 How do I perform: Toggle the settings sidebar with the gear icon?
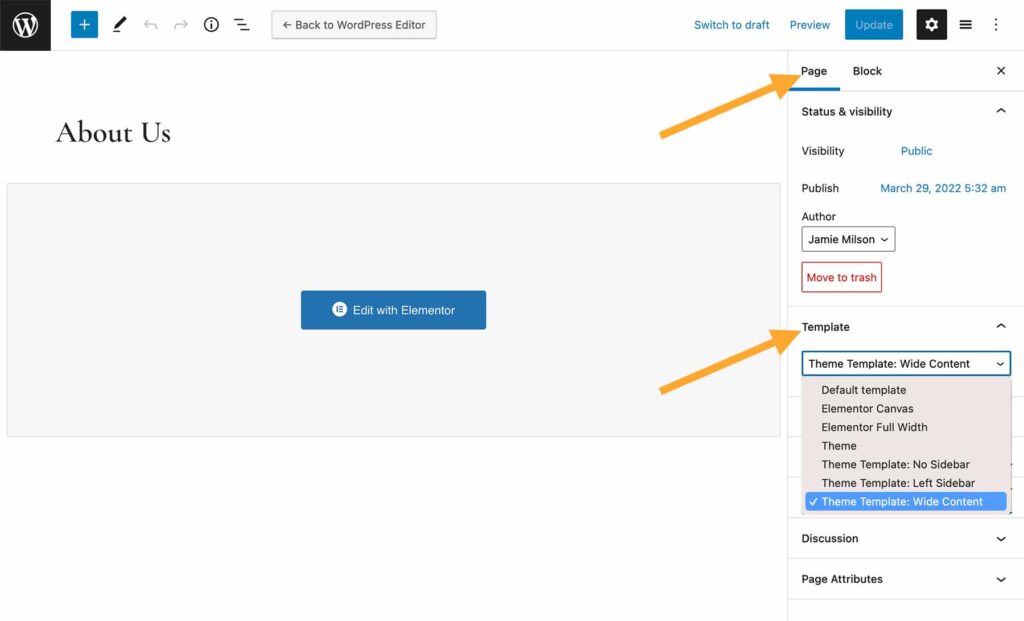coord(931,24)
